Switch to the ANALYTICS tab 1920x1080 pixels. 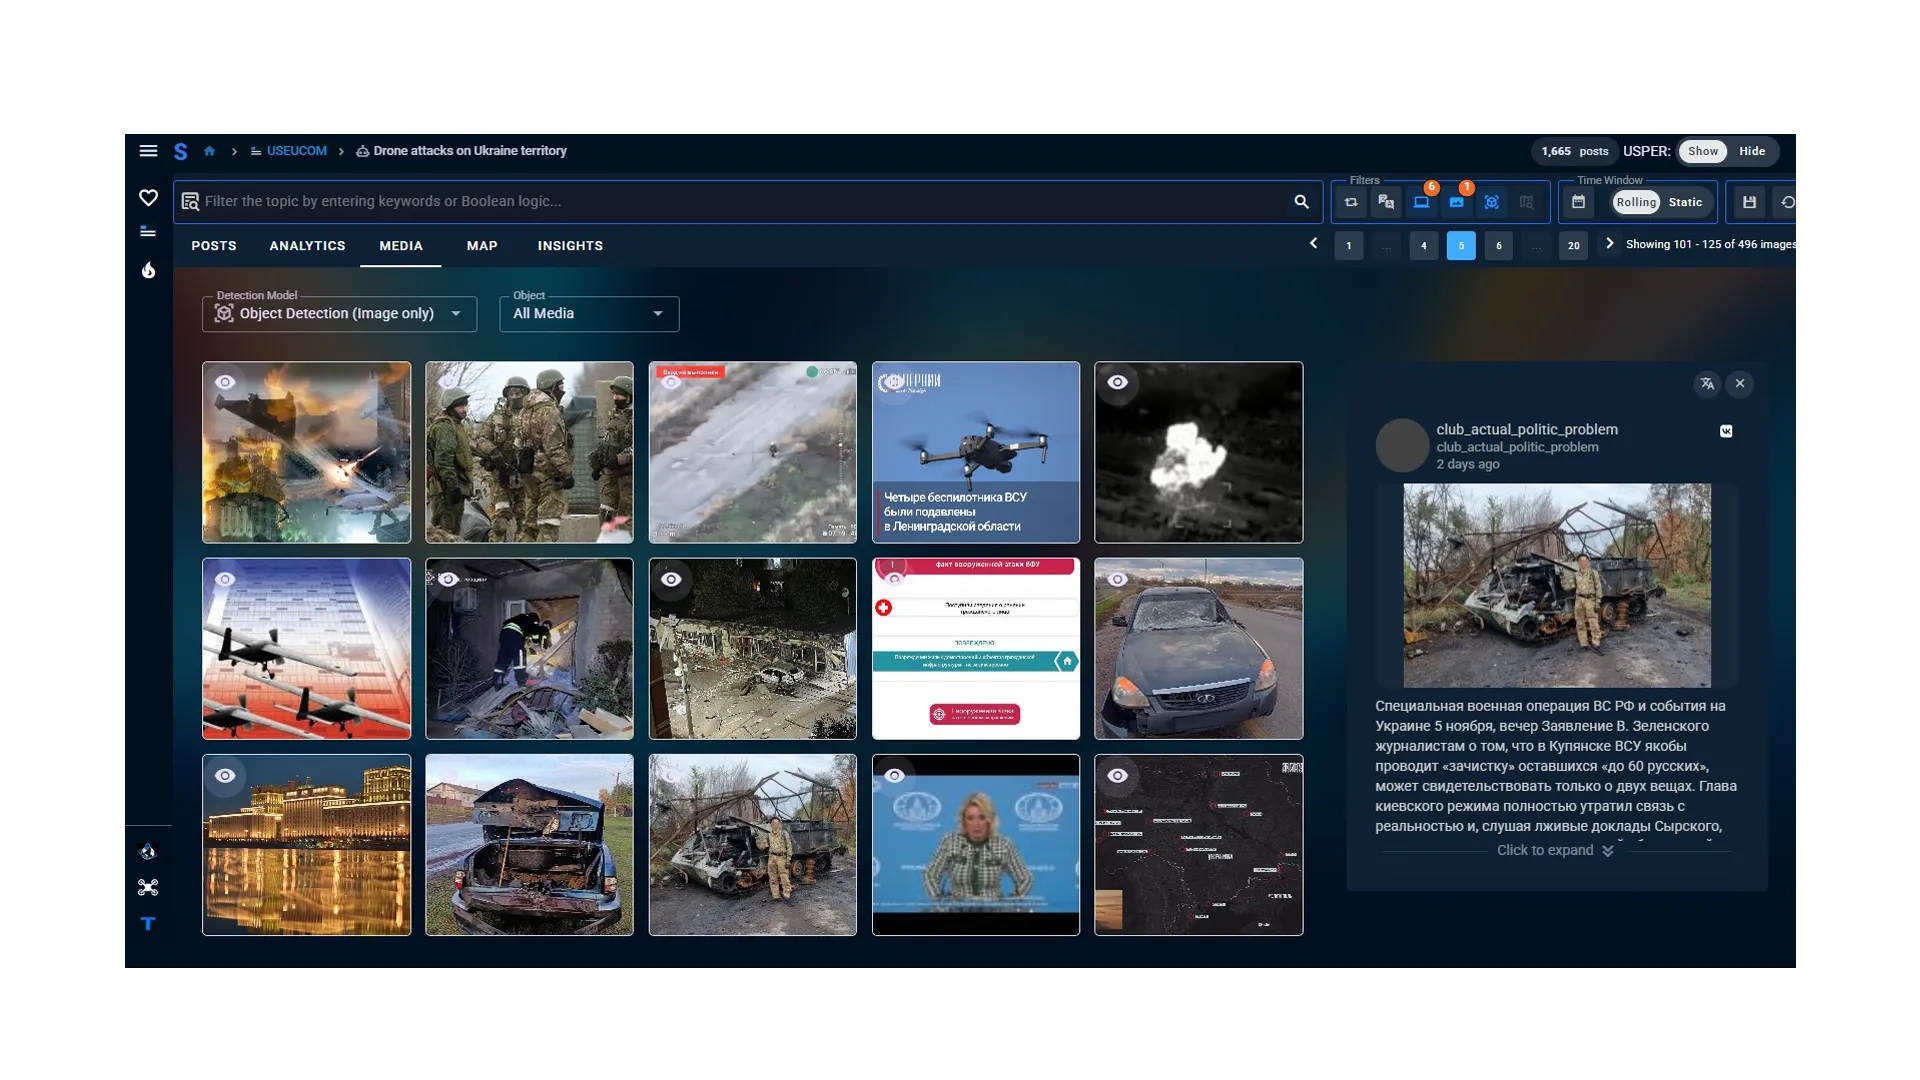pos(307,246)
